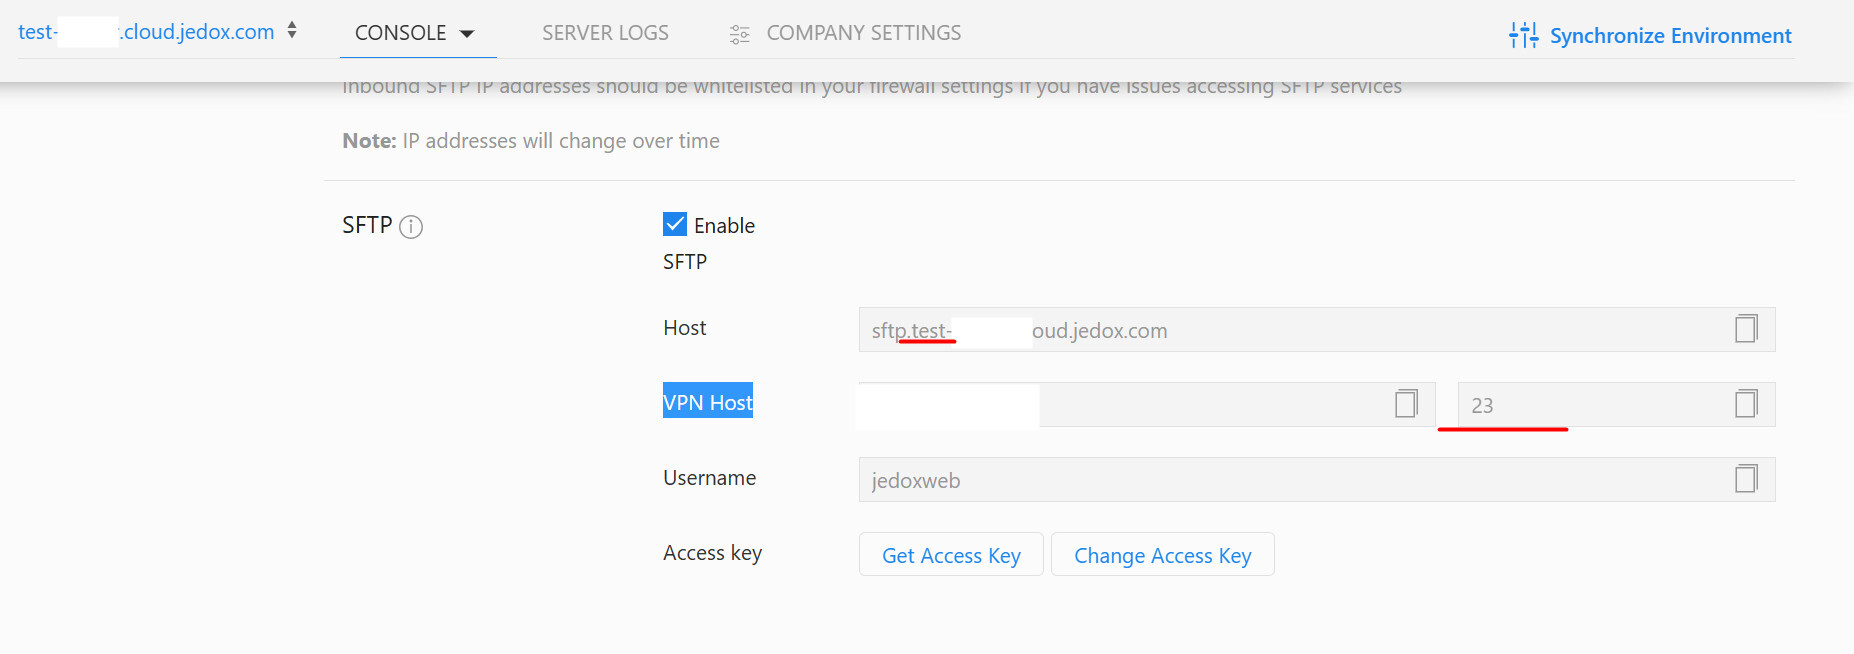Copy the port number 23
The image size is (1854, 654).
click(1745, 404)
